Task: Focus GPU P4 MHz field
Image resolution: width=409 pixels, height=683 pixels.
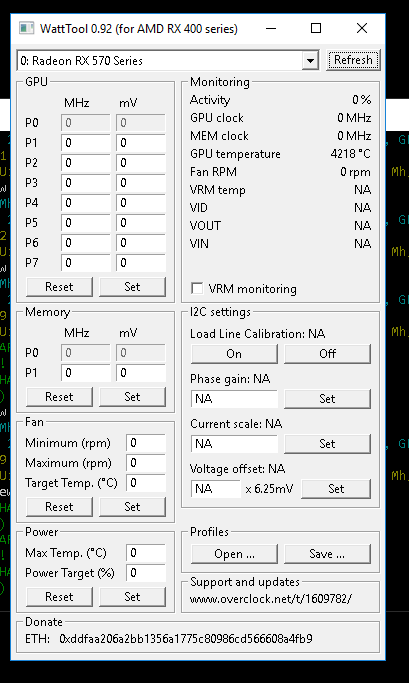Action: [86, 203]
